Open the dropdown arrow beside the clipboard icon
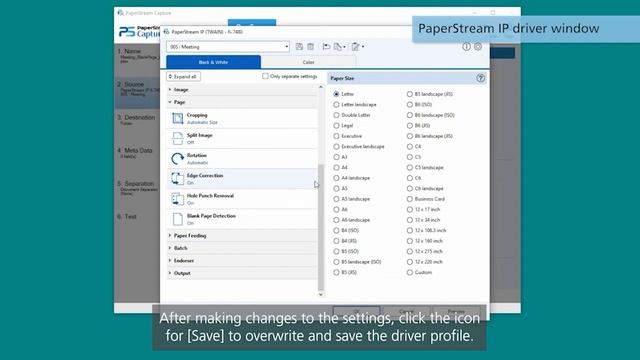 tap(363, 47)
